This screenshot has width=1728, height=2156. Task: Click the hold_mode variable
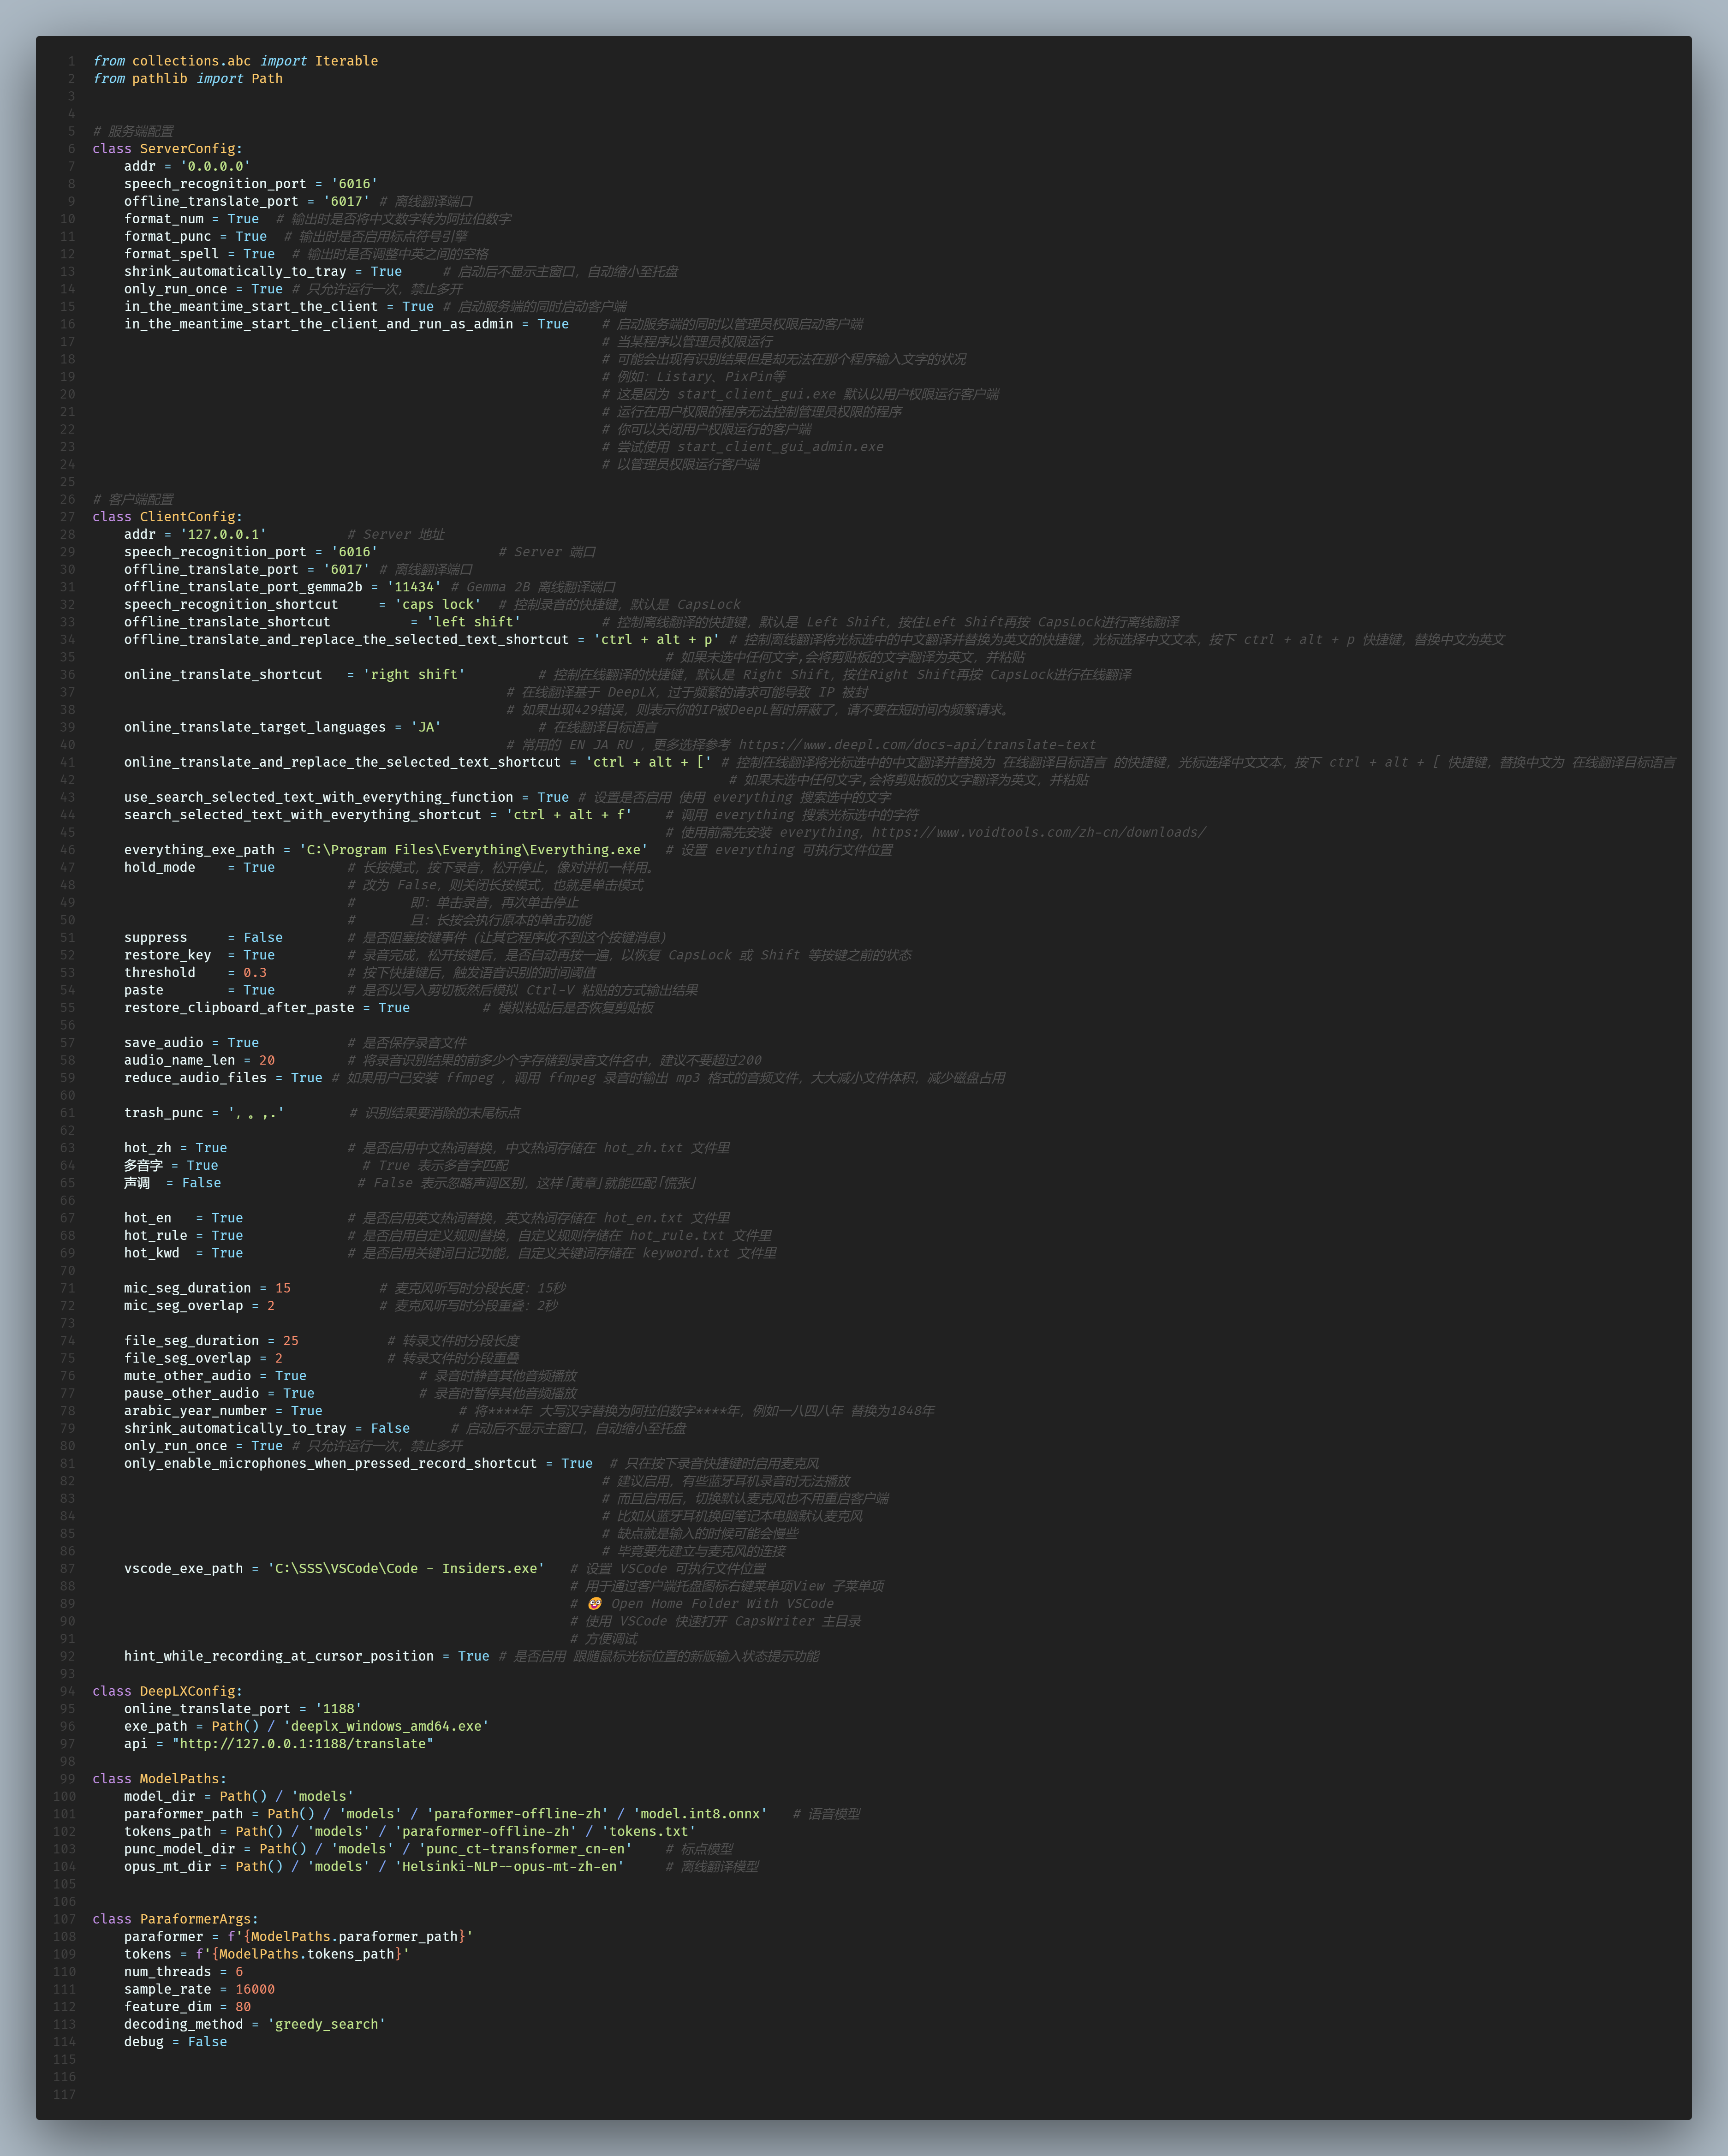(160, 867)
